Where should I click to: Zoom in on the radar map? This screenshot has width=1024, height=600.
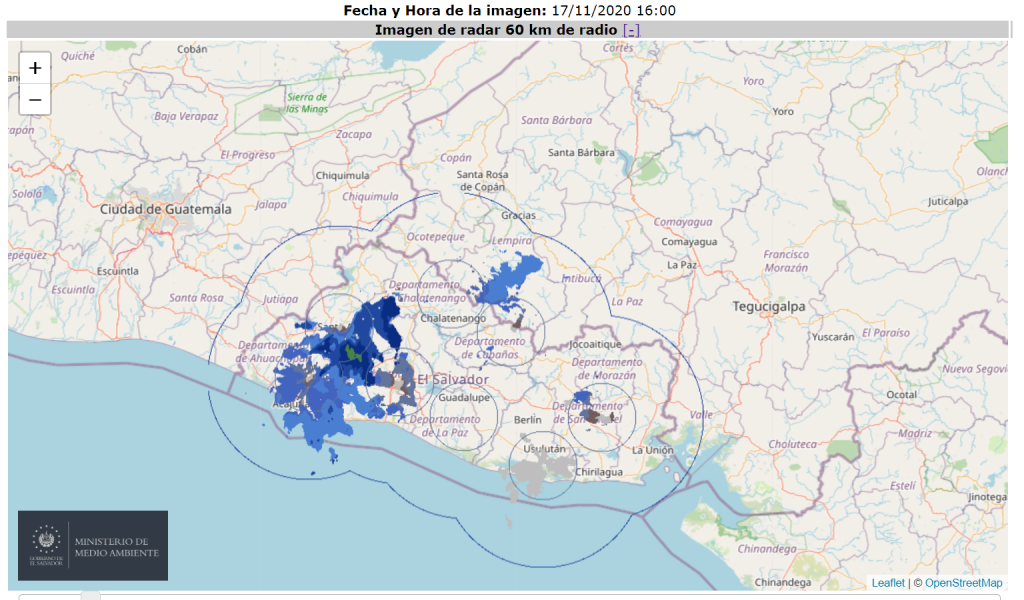pos(35,68)
